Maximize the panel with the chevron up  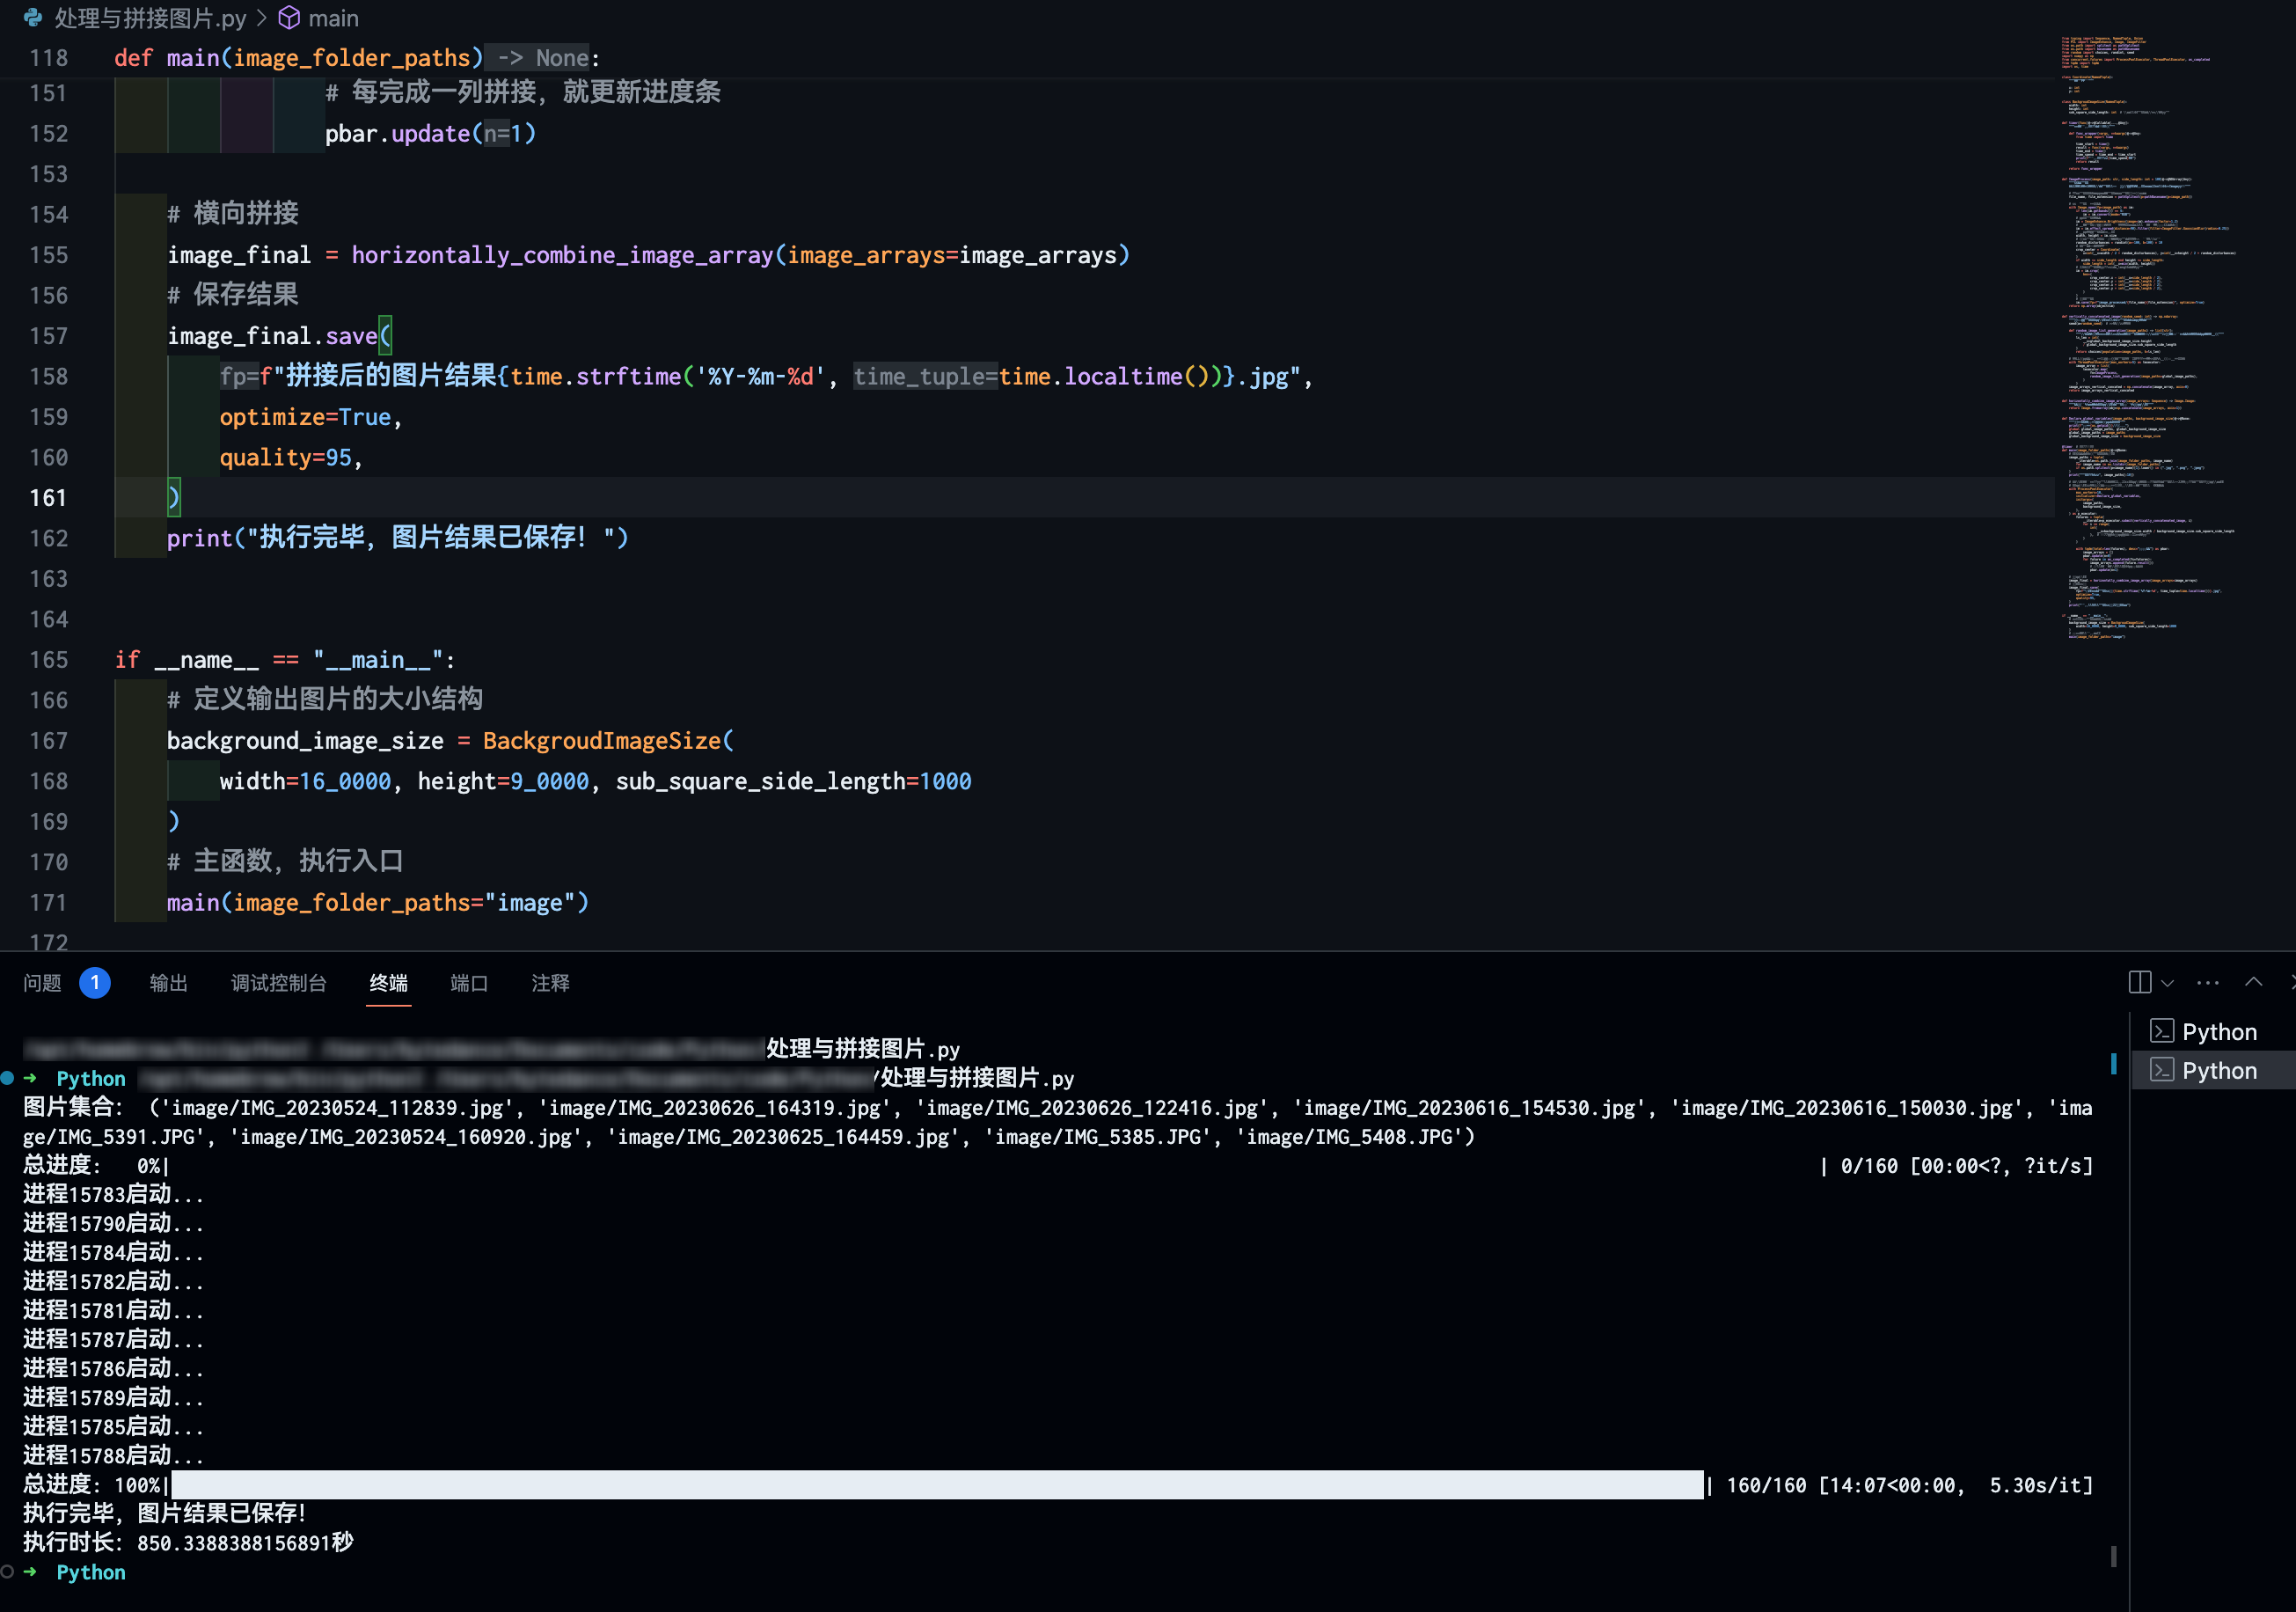[x=2253, y=982]
